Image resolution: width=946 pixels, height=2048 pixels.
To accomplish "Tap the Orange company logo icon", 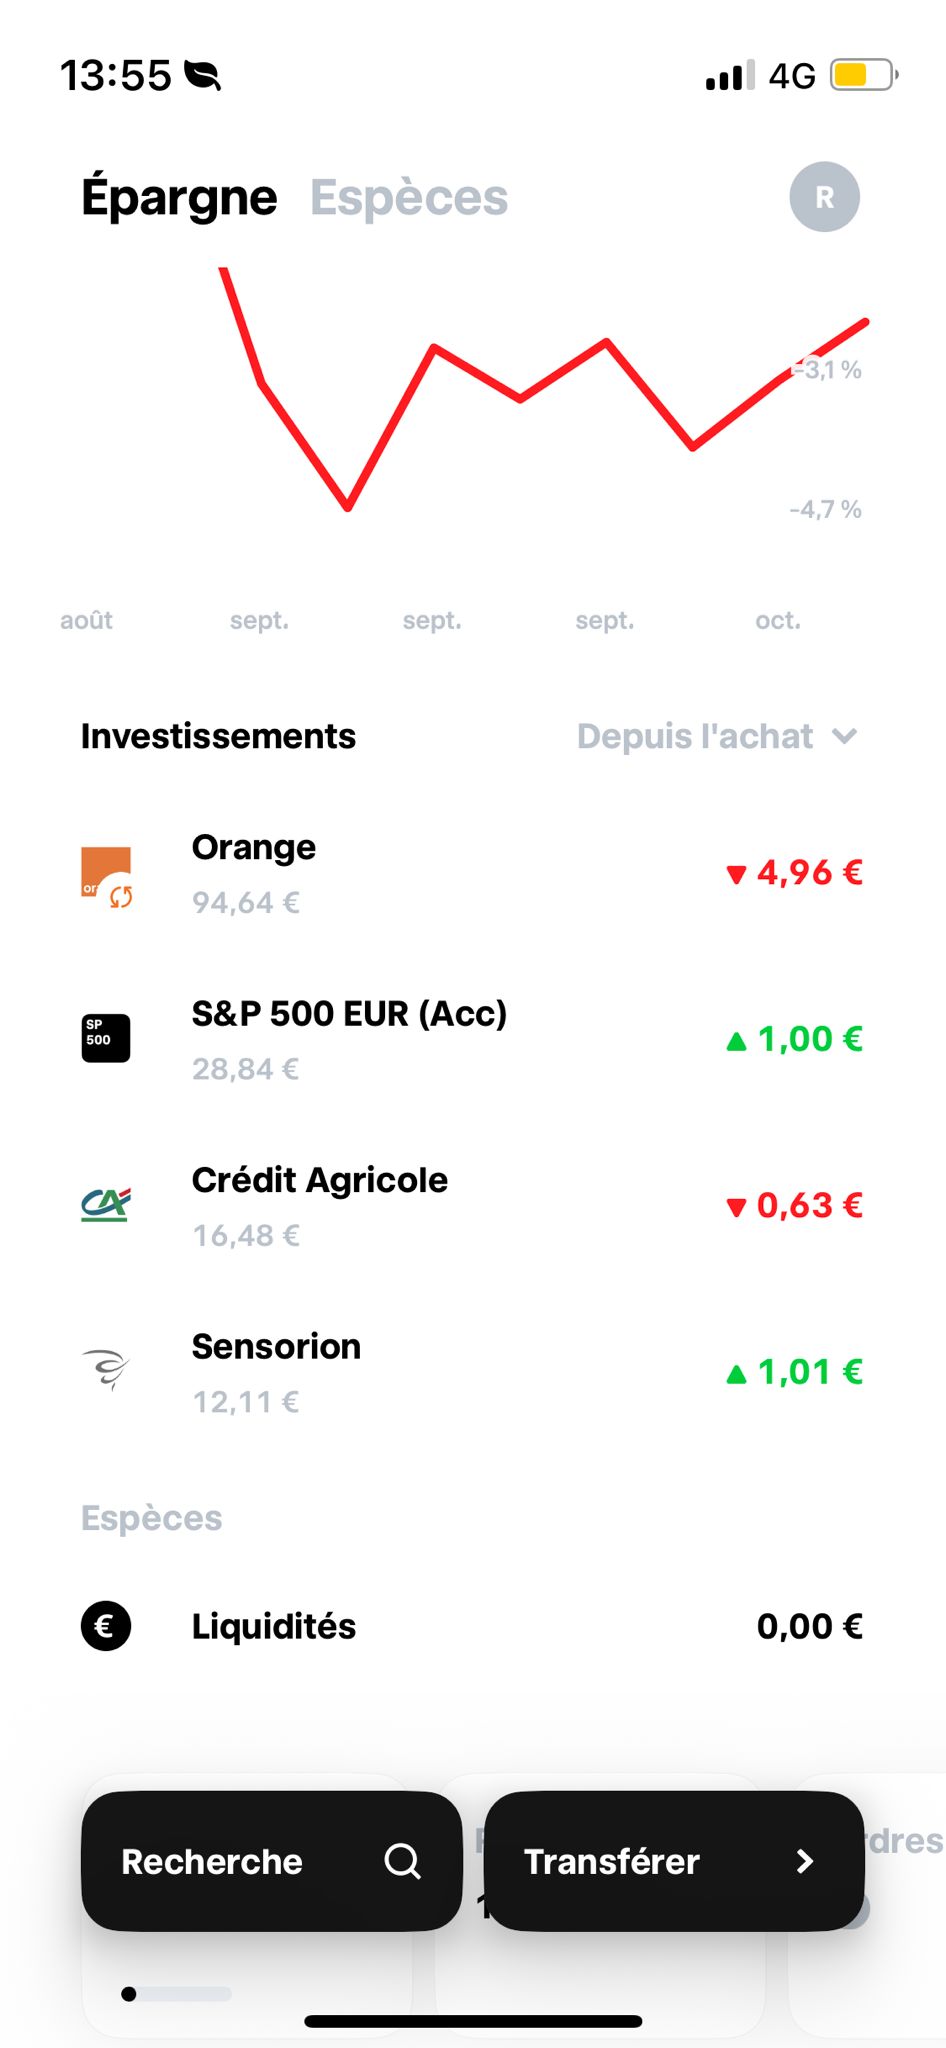I will pyautogui.click(x=106, y=874).
